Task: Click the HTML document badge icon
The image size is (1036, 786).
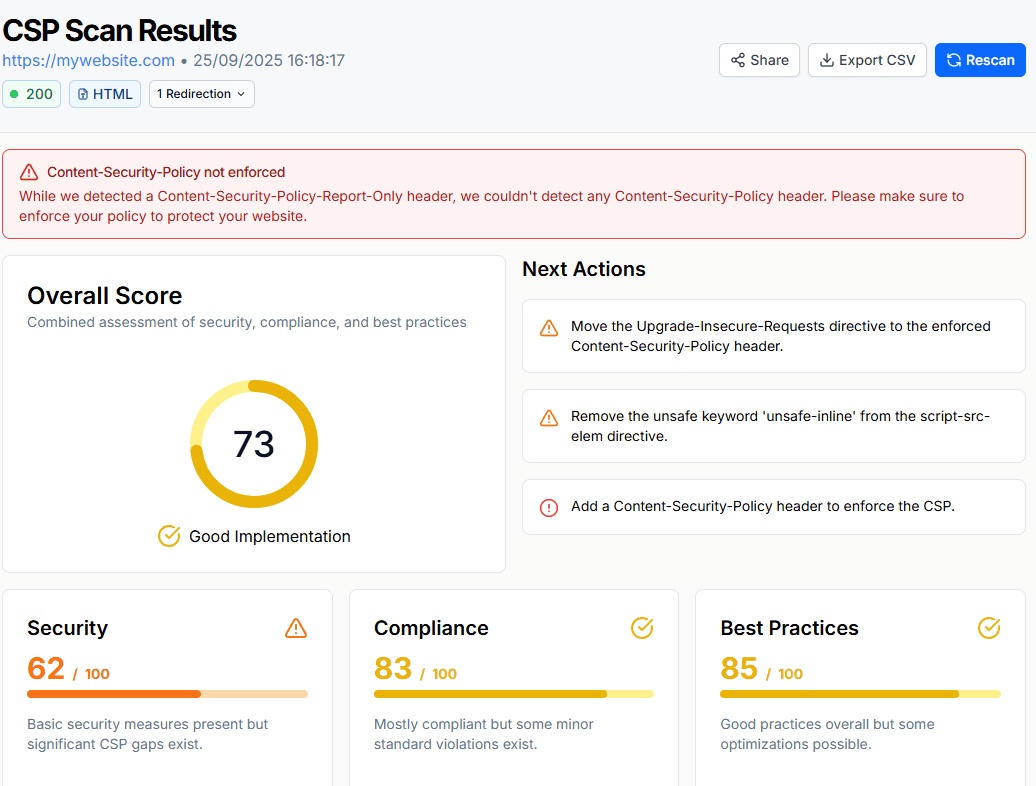Action: 85,93
